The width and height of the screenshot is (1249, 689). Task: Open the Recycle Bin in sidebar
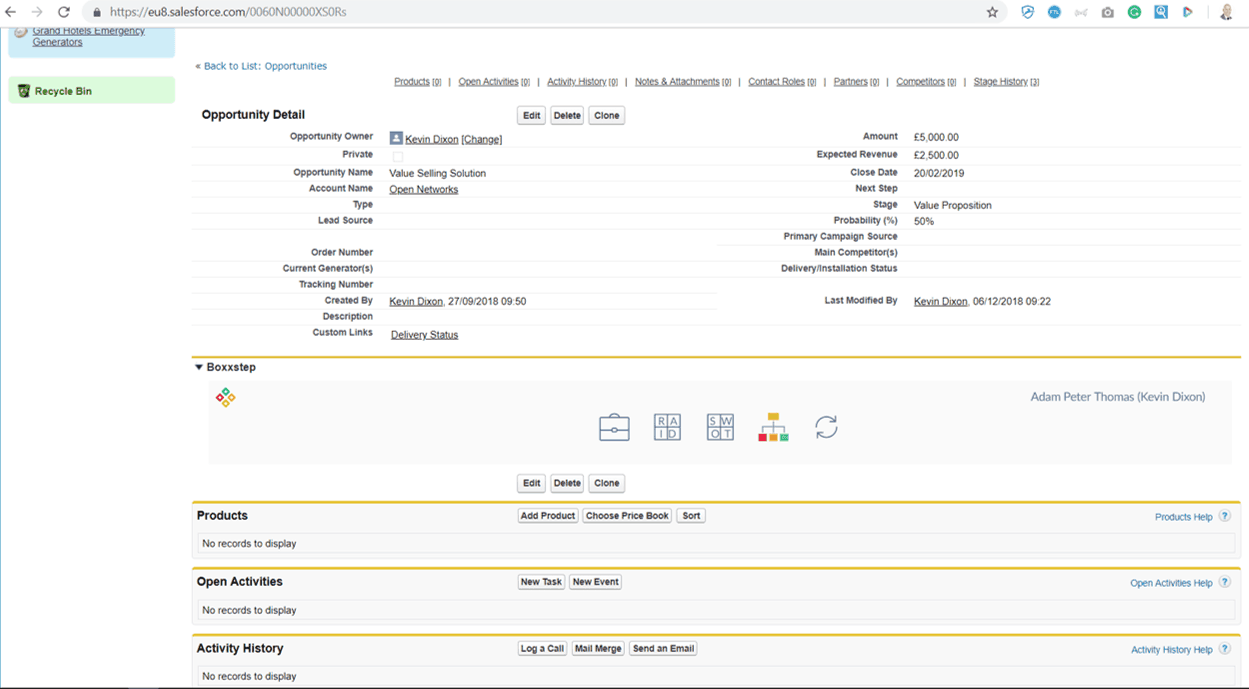63,91
